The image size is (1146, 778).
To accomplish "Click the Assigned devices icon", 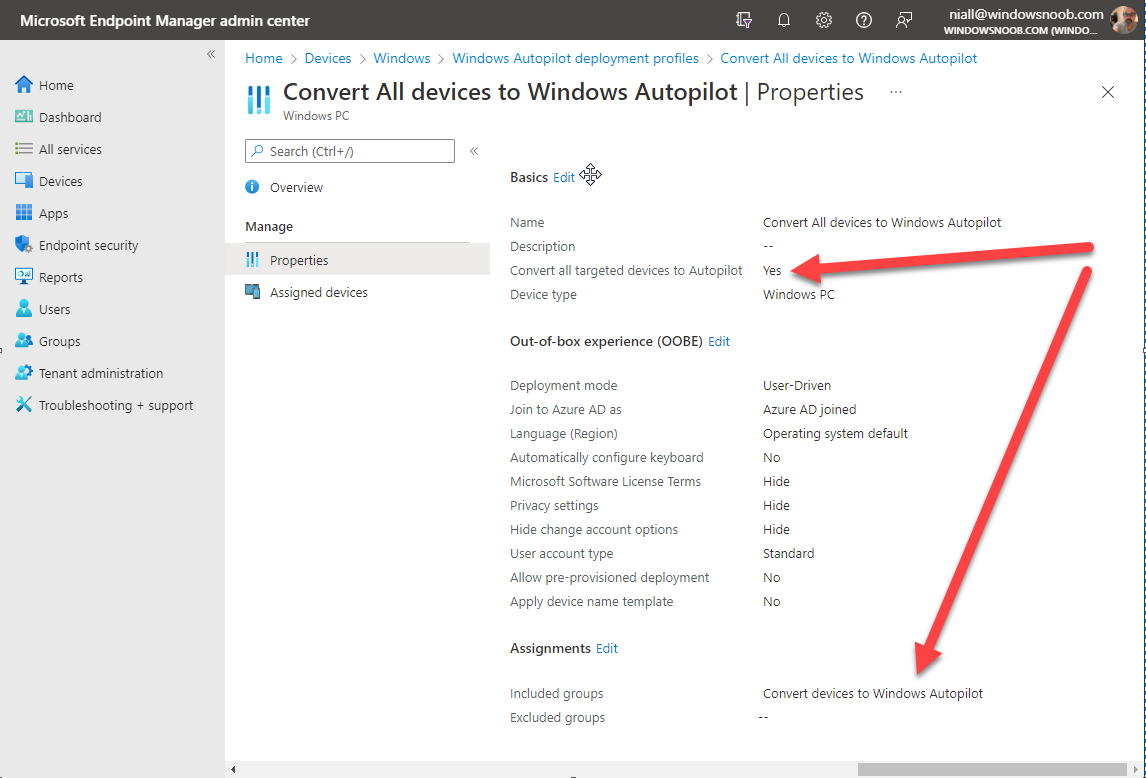I will click(252, 292).
